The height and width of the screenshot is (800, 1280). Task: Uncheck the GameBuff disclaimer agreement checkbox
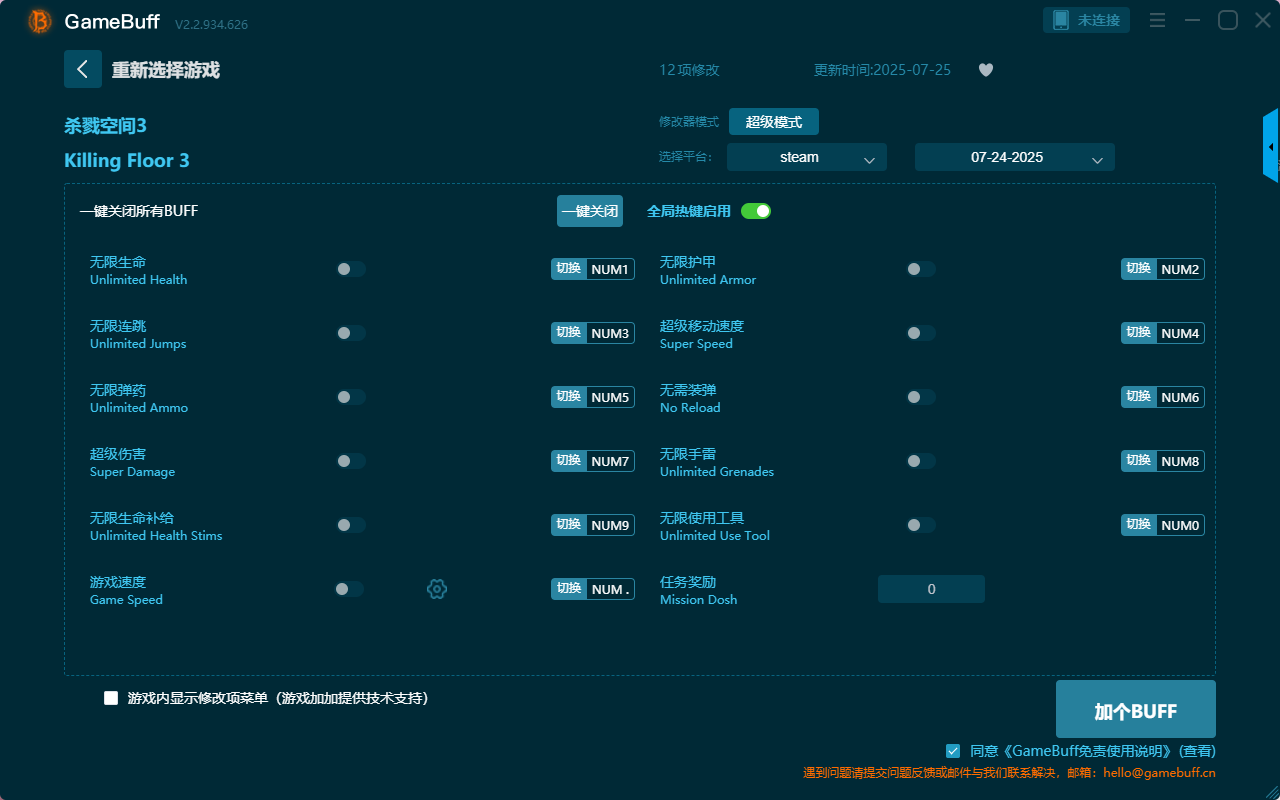coord(952,751)
